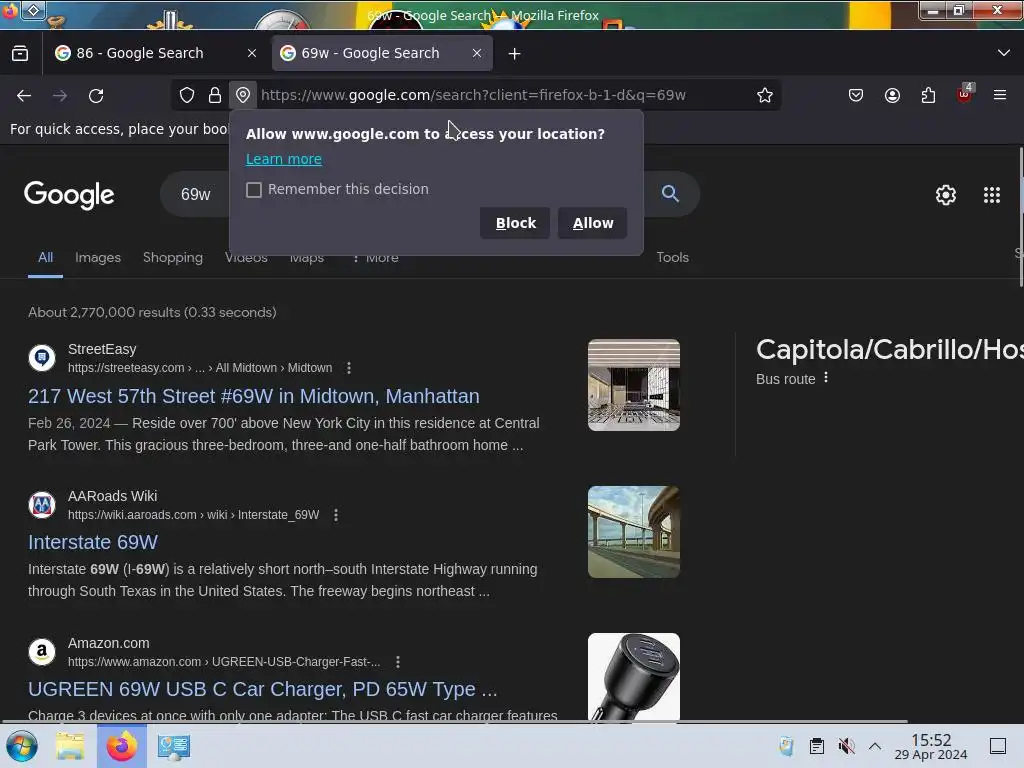Open the extensions puzzle icon

tap(928, 95)
